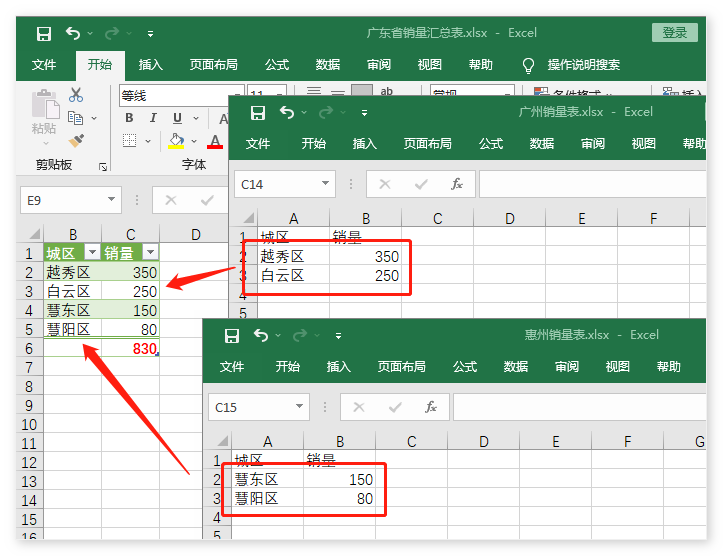Expand the Borders dropdown arrow

click(x=148, y=141)
